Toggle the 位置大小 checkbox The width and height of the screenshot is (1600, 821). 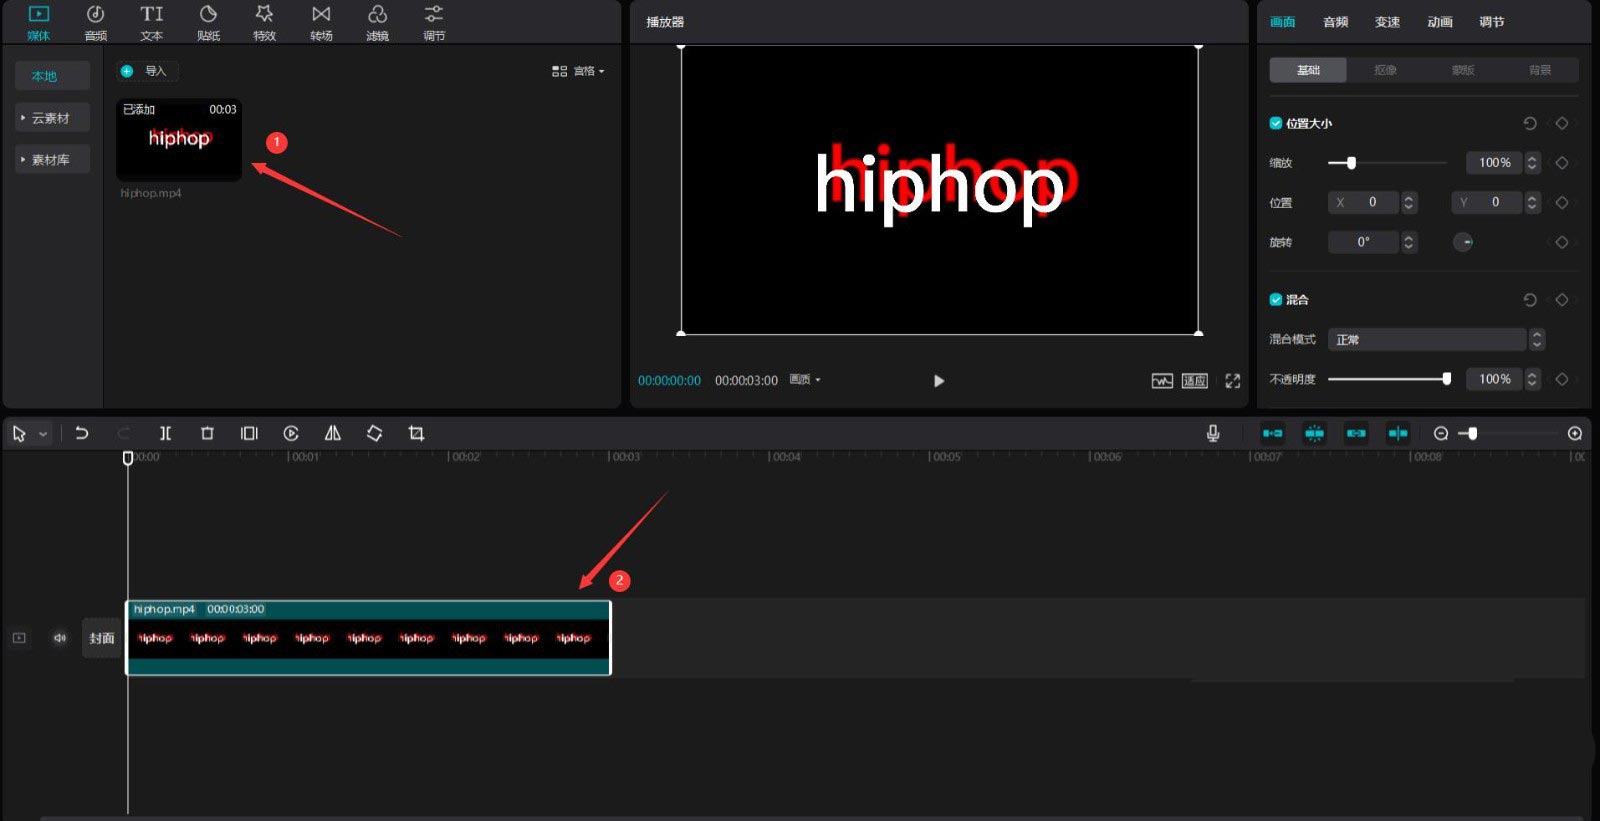(x=1276, y=123)
